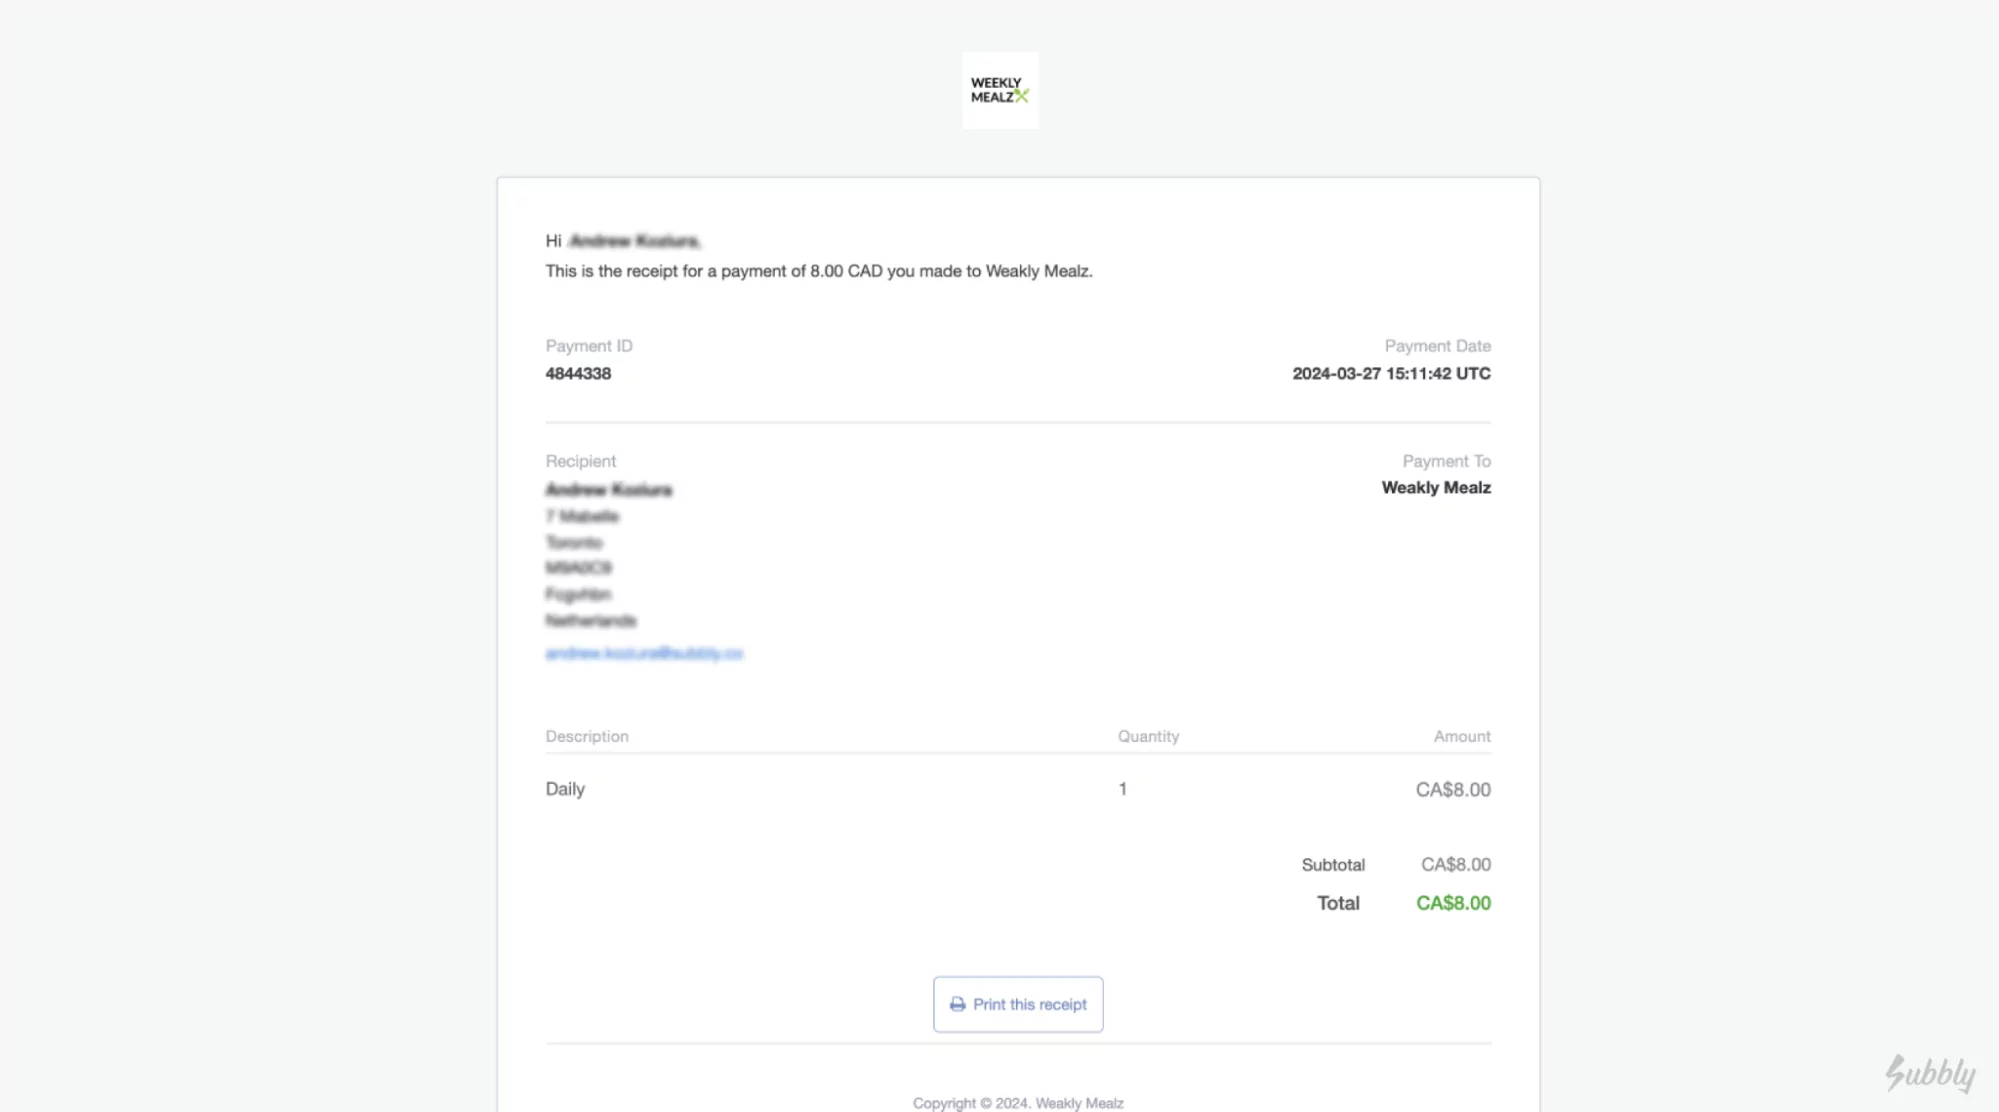Viewport: 1999px width, 1112px height.
Task: Click the Daily item description
Action: pos(565,789)
